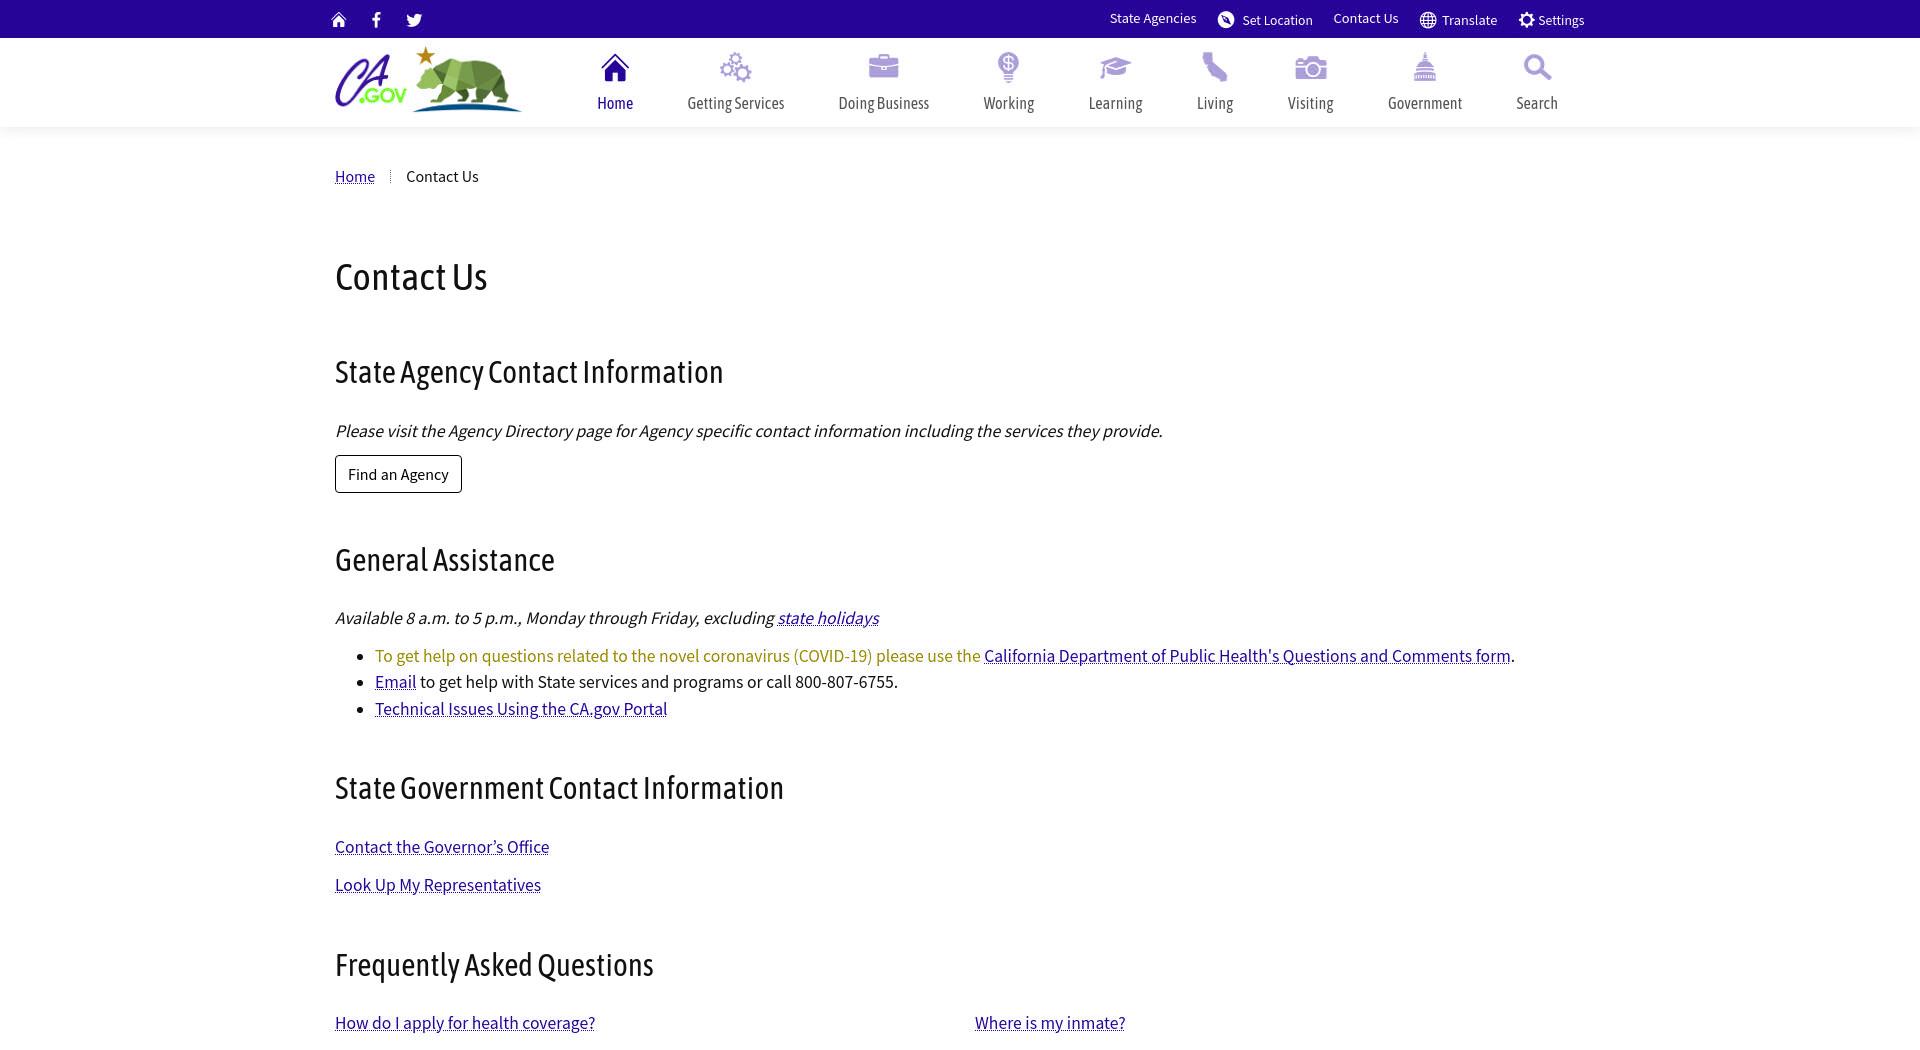Click the Visiting camera icon
This screenshot has height=1050, width=1920.
1311,68
